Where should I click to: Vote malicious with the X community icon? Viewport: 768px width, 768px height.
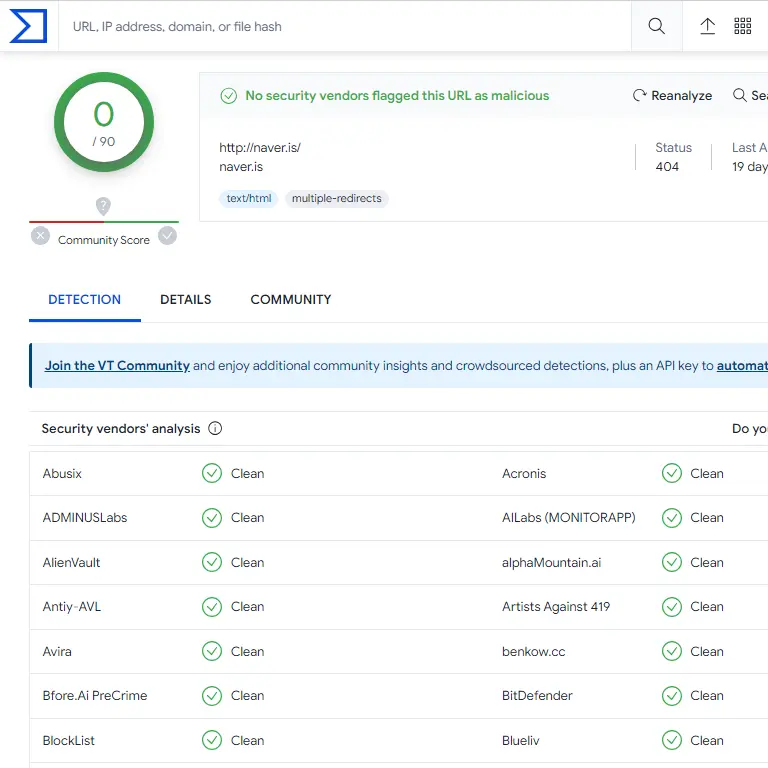click(x=40, y=236)
